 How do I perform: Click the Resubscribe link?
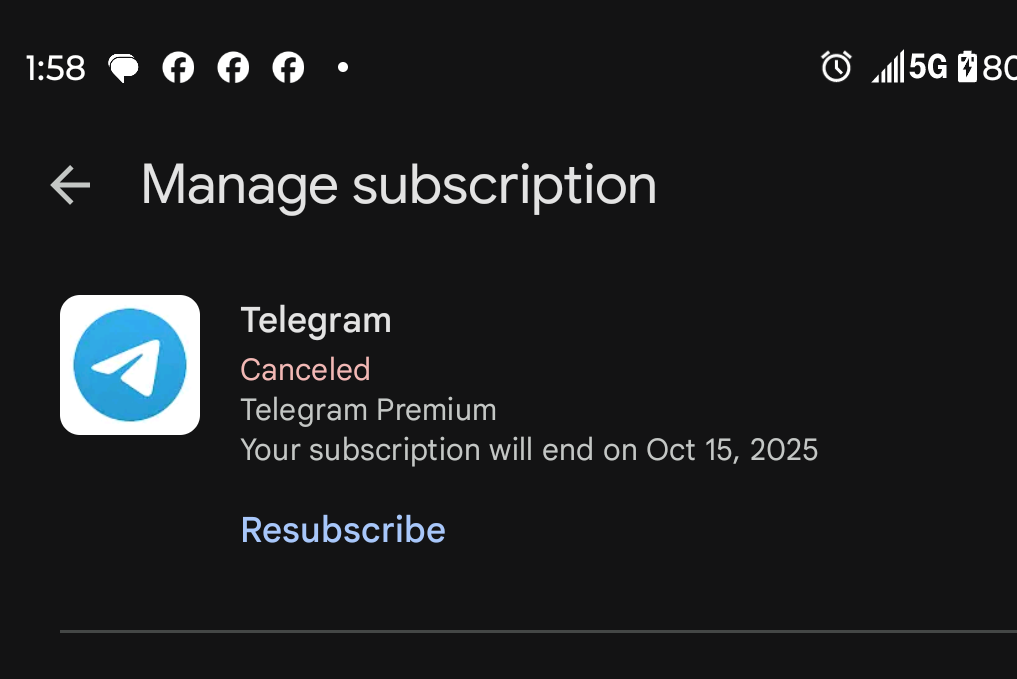point(343,529)
